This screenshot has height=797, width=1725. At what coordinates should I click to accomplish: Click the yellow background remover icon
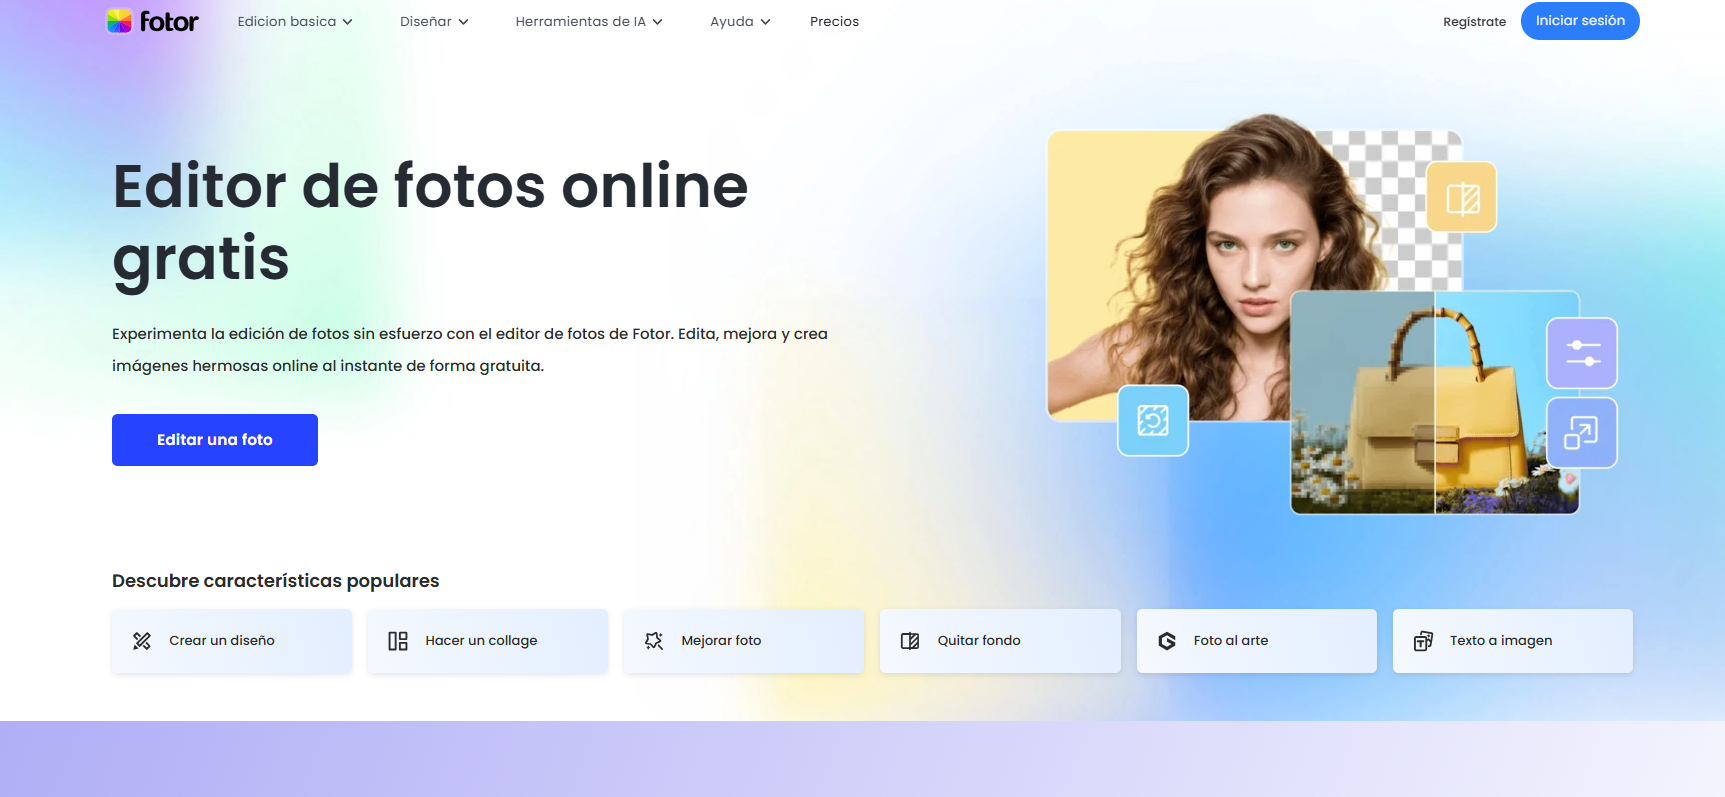(1462, 197)
